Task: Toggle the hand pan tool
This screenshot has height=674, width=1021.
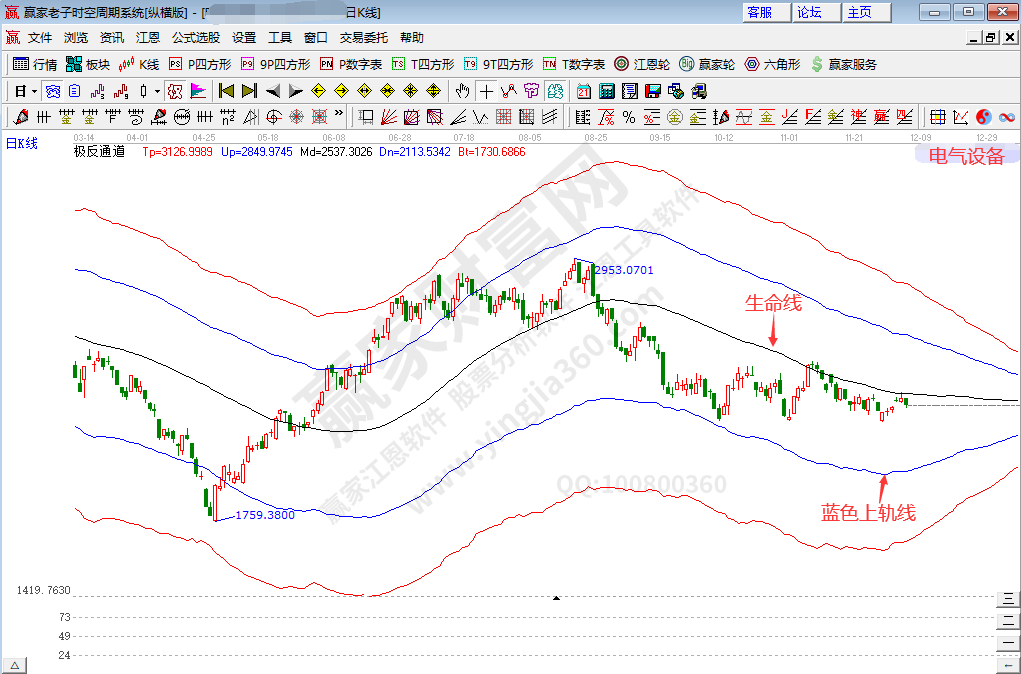Action: click(462, 91)
